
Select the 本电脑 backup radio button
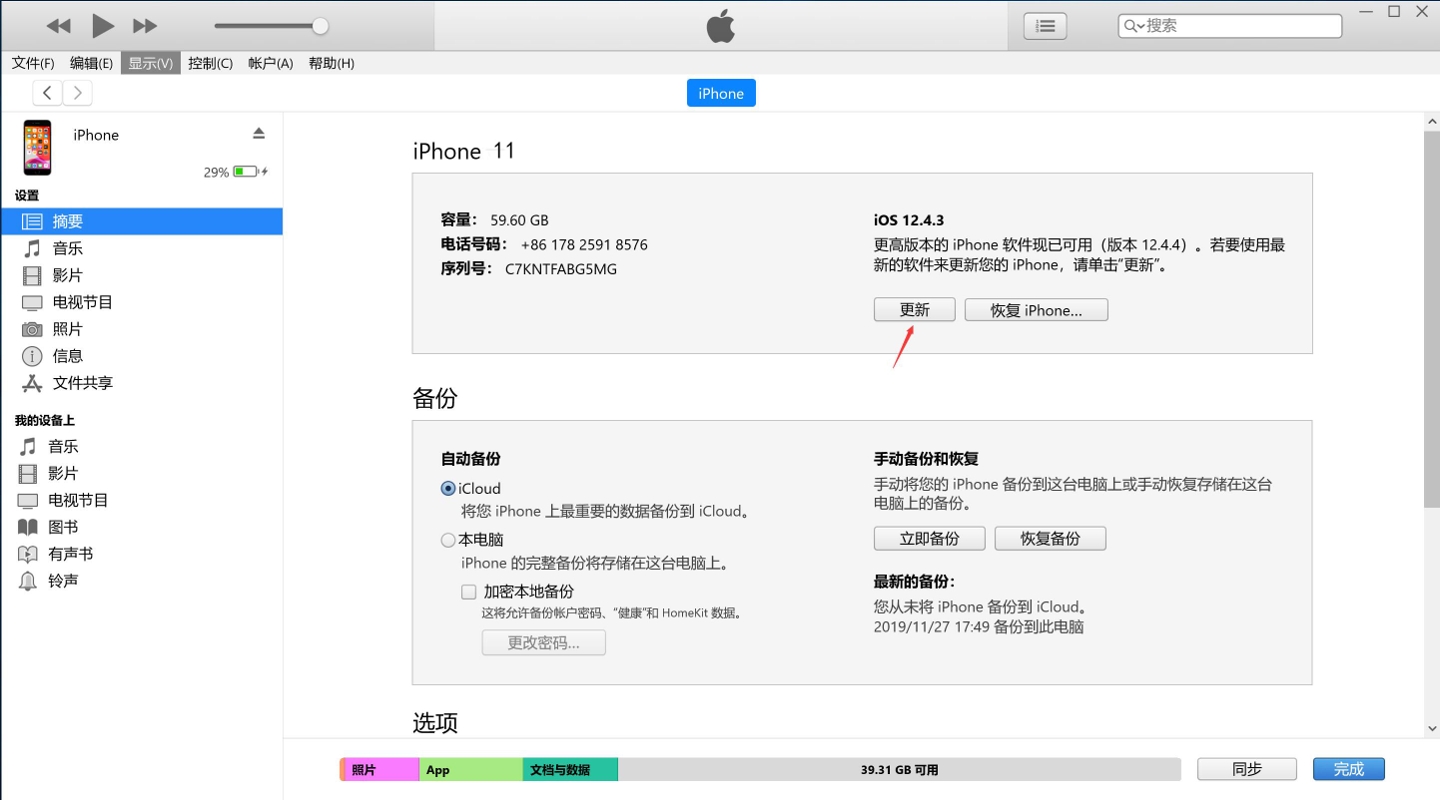pyautogui.click(x=448, y=540)
